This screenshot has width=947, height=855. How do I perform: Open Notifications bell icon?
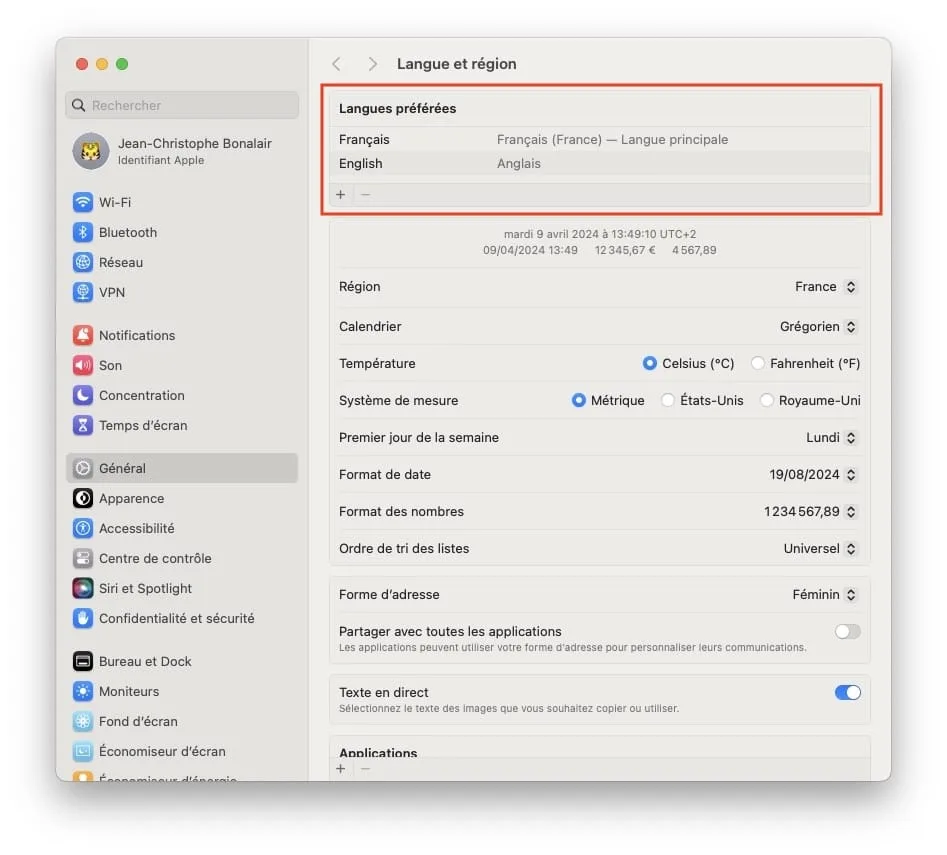tap(83, 335)
